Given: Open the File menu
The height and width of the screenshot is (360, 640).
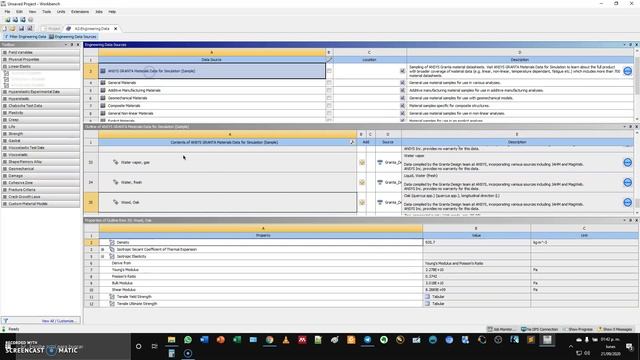Looking at the screenshot, I should pyautogui.click(x=7, y=12).
